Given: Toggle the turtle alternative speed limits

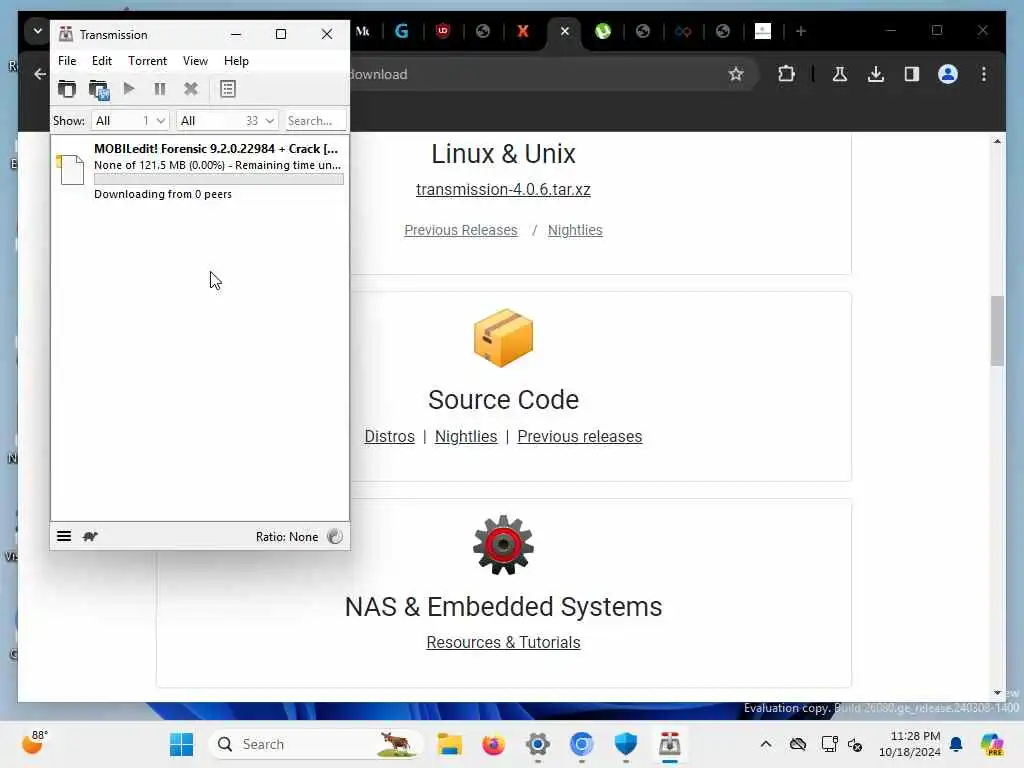Looking at the screenshot, I should (90, 536).
